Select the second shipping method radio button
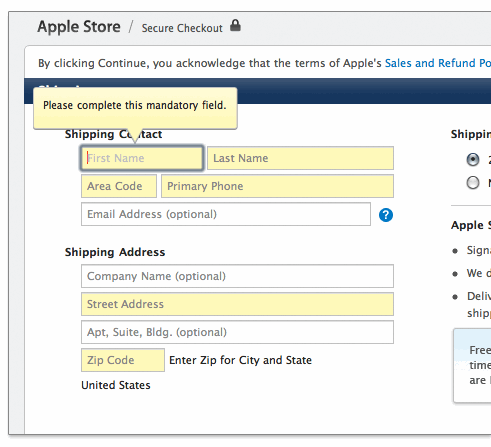Image resolution: width=491 pixels, height=447 pixels. [x=473, y=183]
